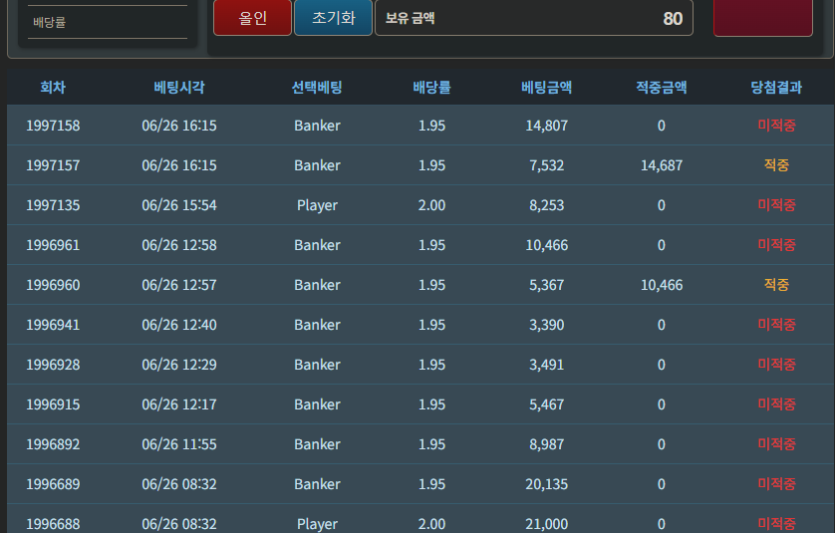This screenshot has height=533, width=835.
Task: Click odds 1.95 in row 1996961
Action: (432, 245)
